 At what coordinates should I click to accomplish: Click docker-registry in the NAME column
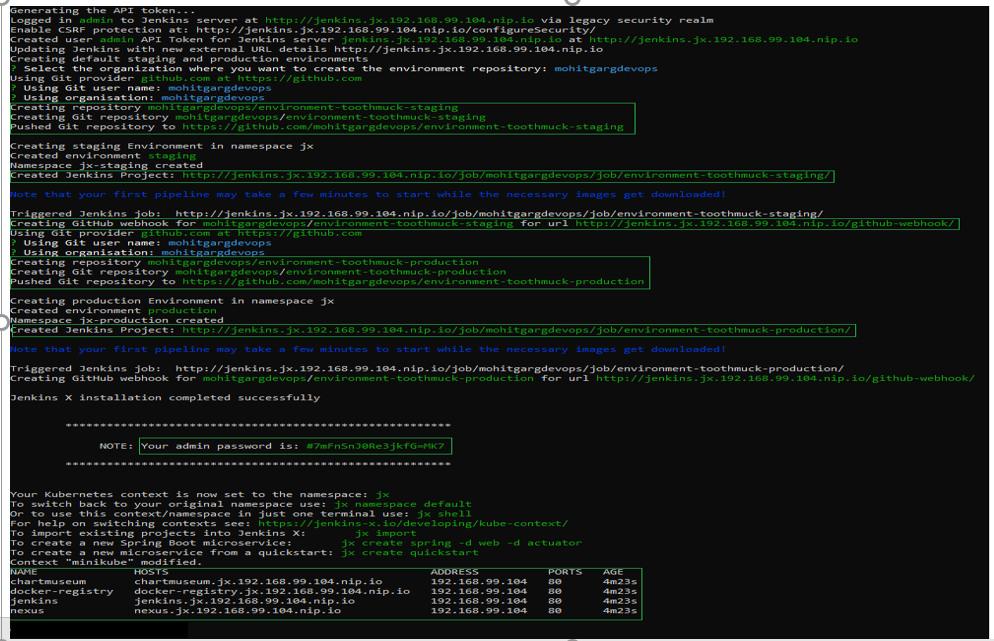61,591
